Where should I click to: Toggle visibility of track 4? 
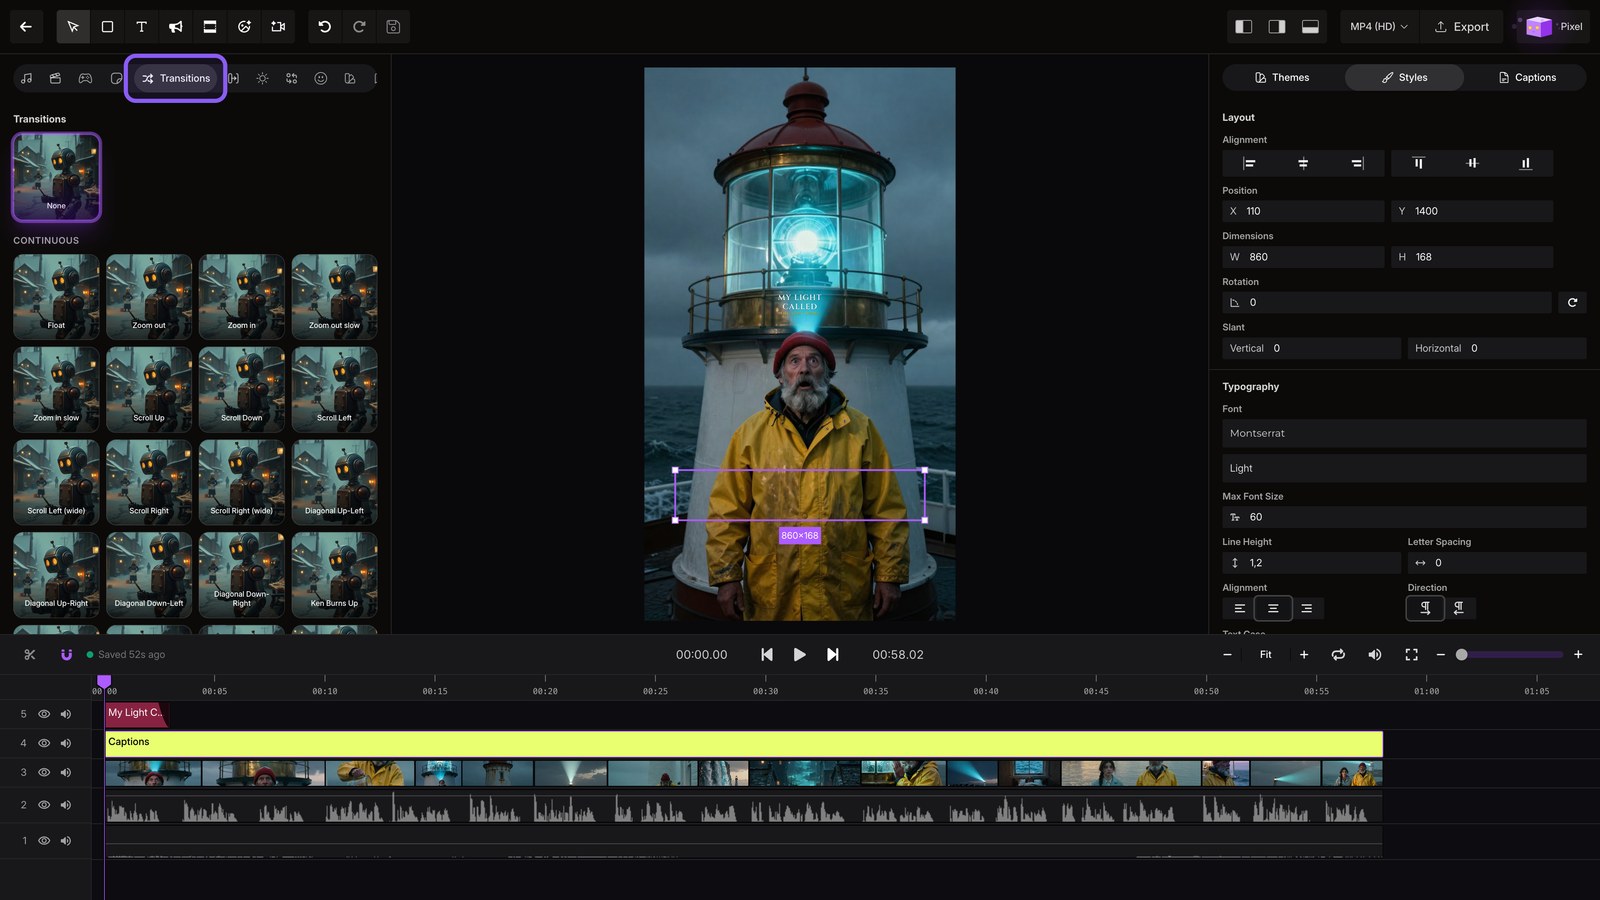(x=44, y=743)
